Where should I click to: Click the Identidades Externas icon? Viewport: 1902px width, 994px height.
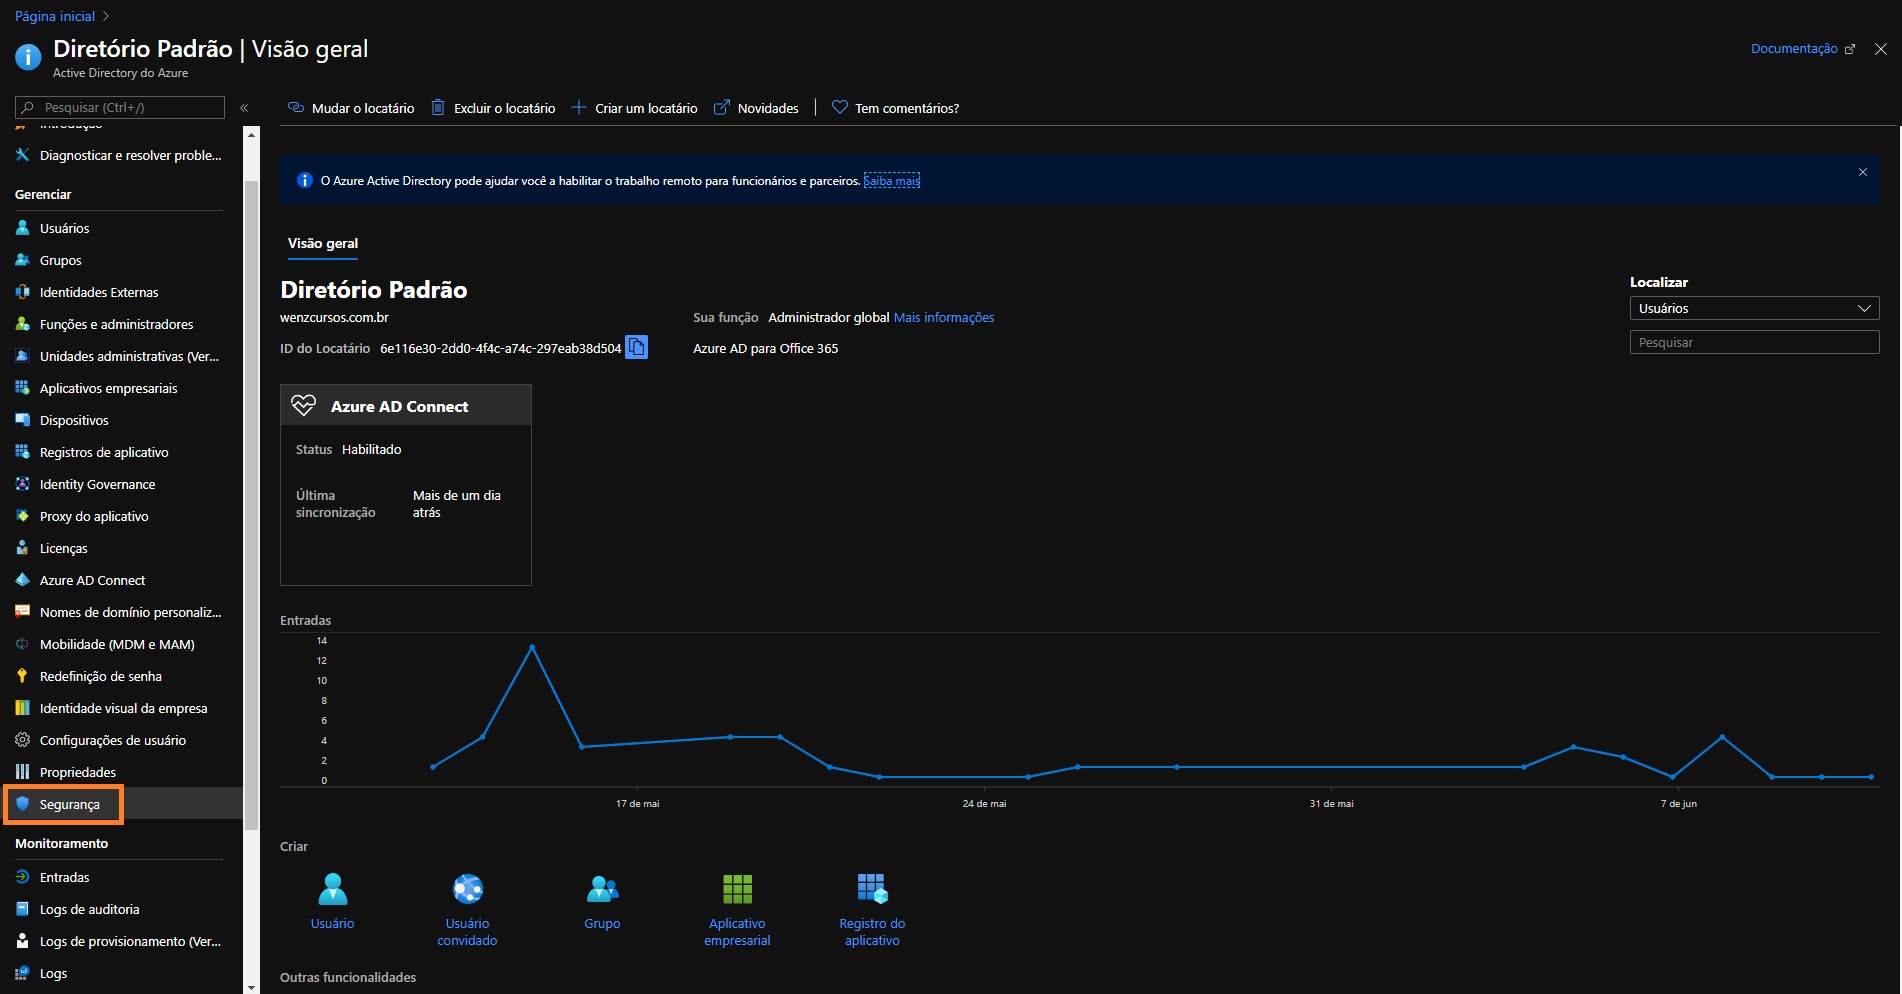[22, 292]
